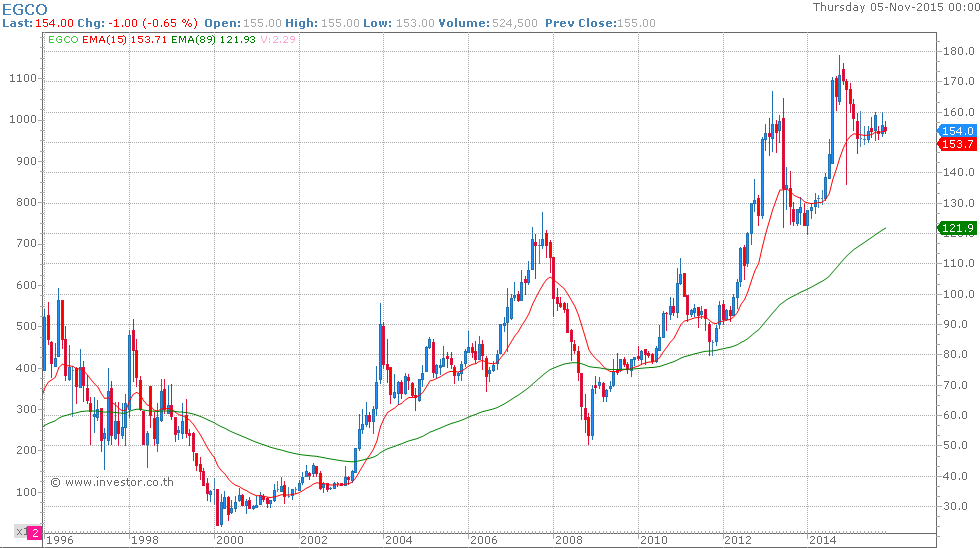Select the green EGCO legend label
Screen dimensions: 980x548
63,39
